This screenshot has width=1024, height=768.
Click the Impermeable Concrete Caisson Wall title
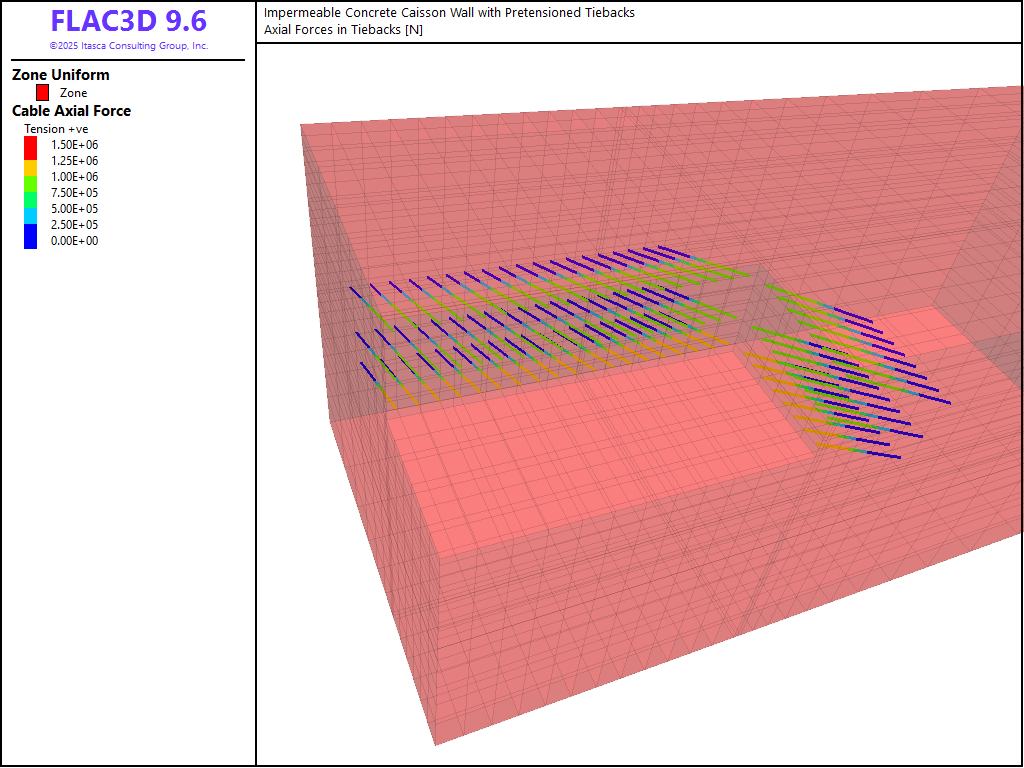tap(449, 13)
